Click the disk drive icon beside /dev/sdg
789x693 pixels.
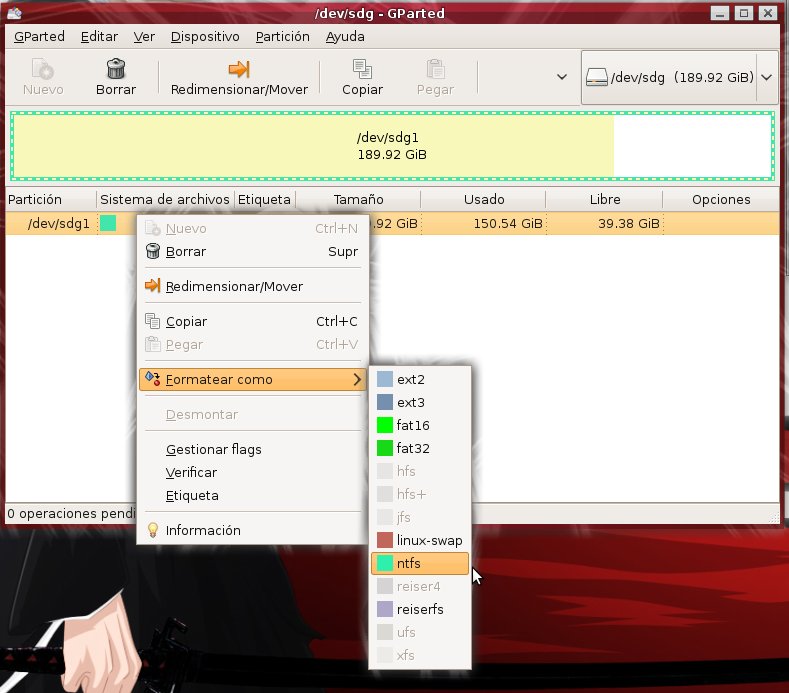pos(597,78)
